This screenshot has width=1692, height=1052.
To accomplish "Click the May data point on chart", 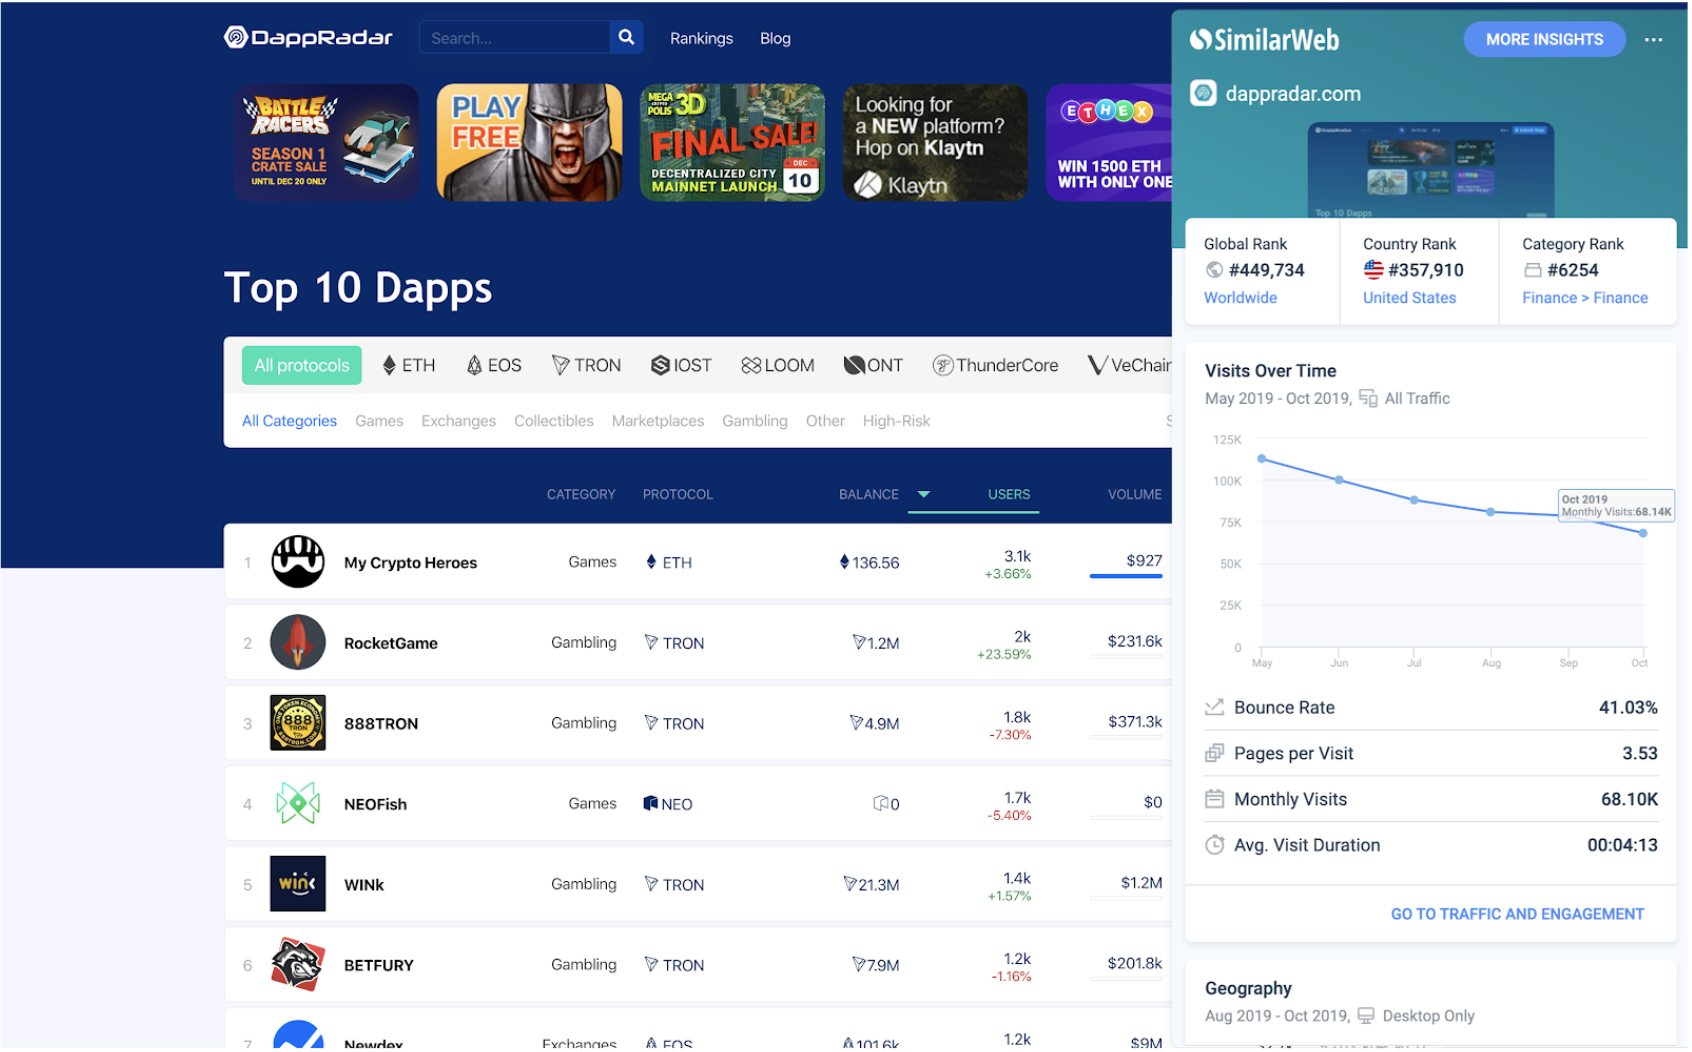I will 1262,459.
